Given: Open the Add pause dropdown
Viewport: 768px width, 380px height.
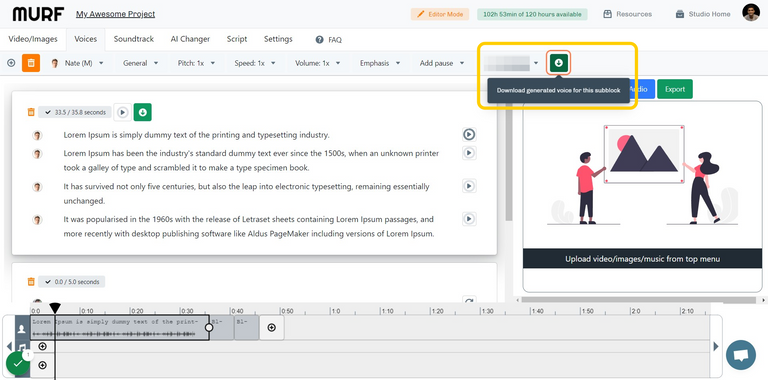Looking at the screenshot, I should 442,63.
